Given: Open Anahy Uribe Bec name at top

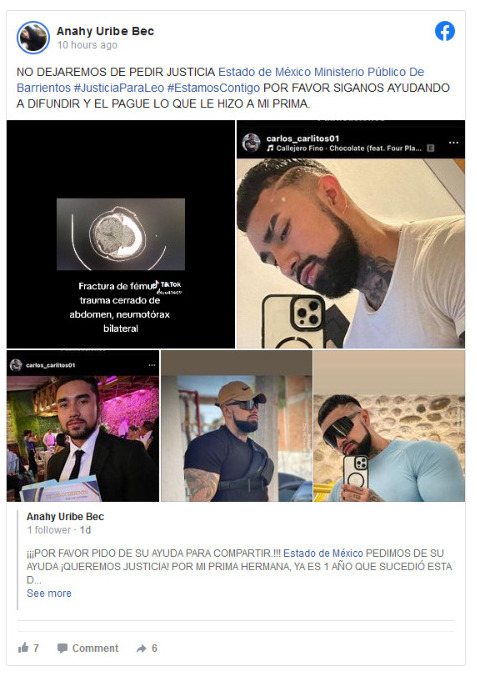Looking at the screenshot, I should click(x=105, y=31).
